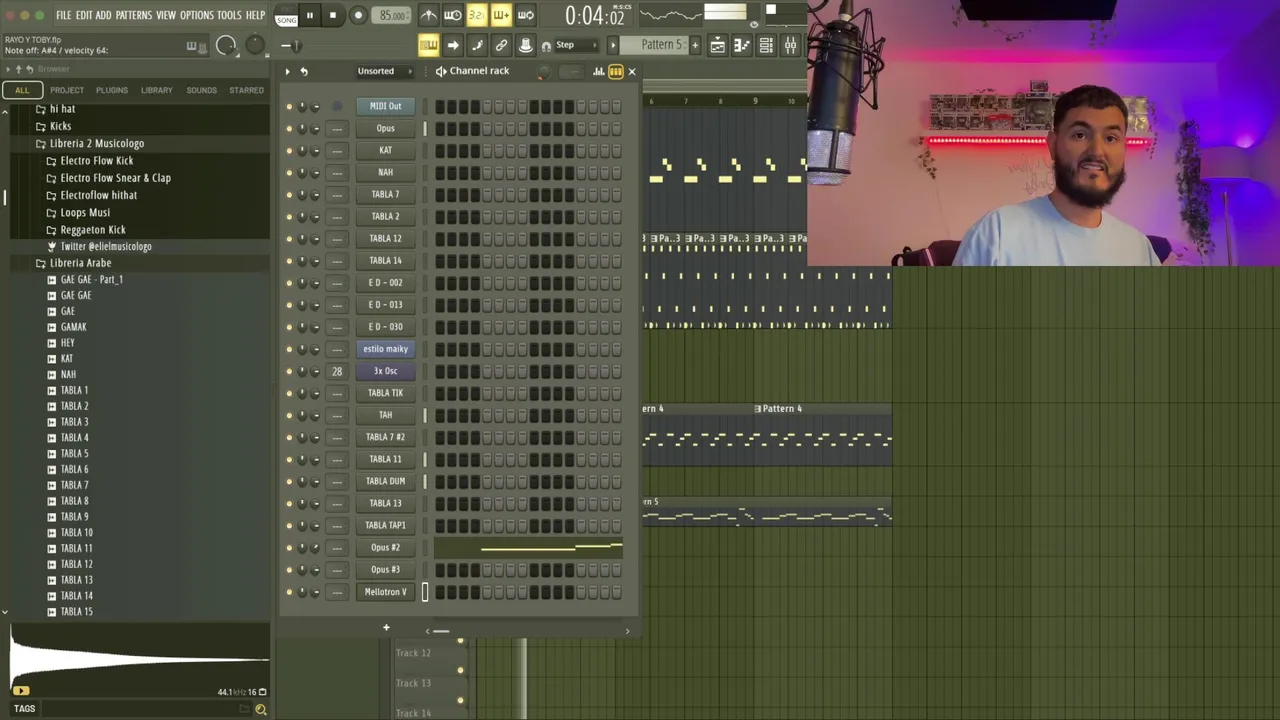
Task: Click the main snap magnet icon
Action: (546, 46)
